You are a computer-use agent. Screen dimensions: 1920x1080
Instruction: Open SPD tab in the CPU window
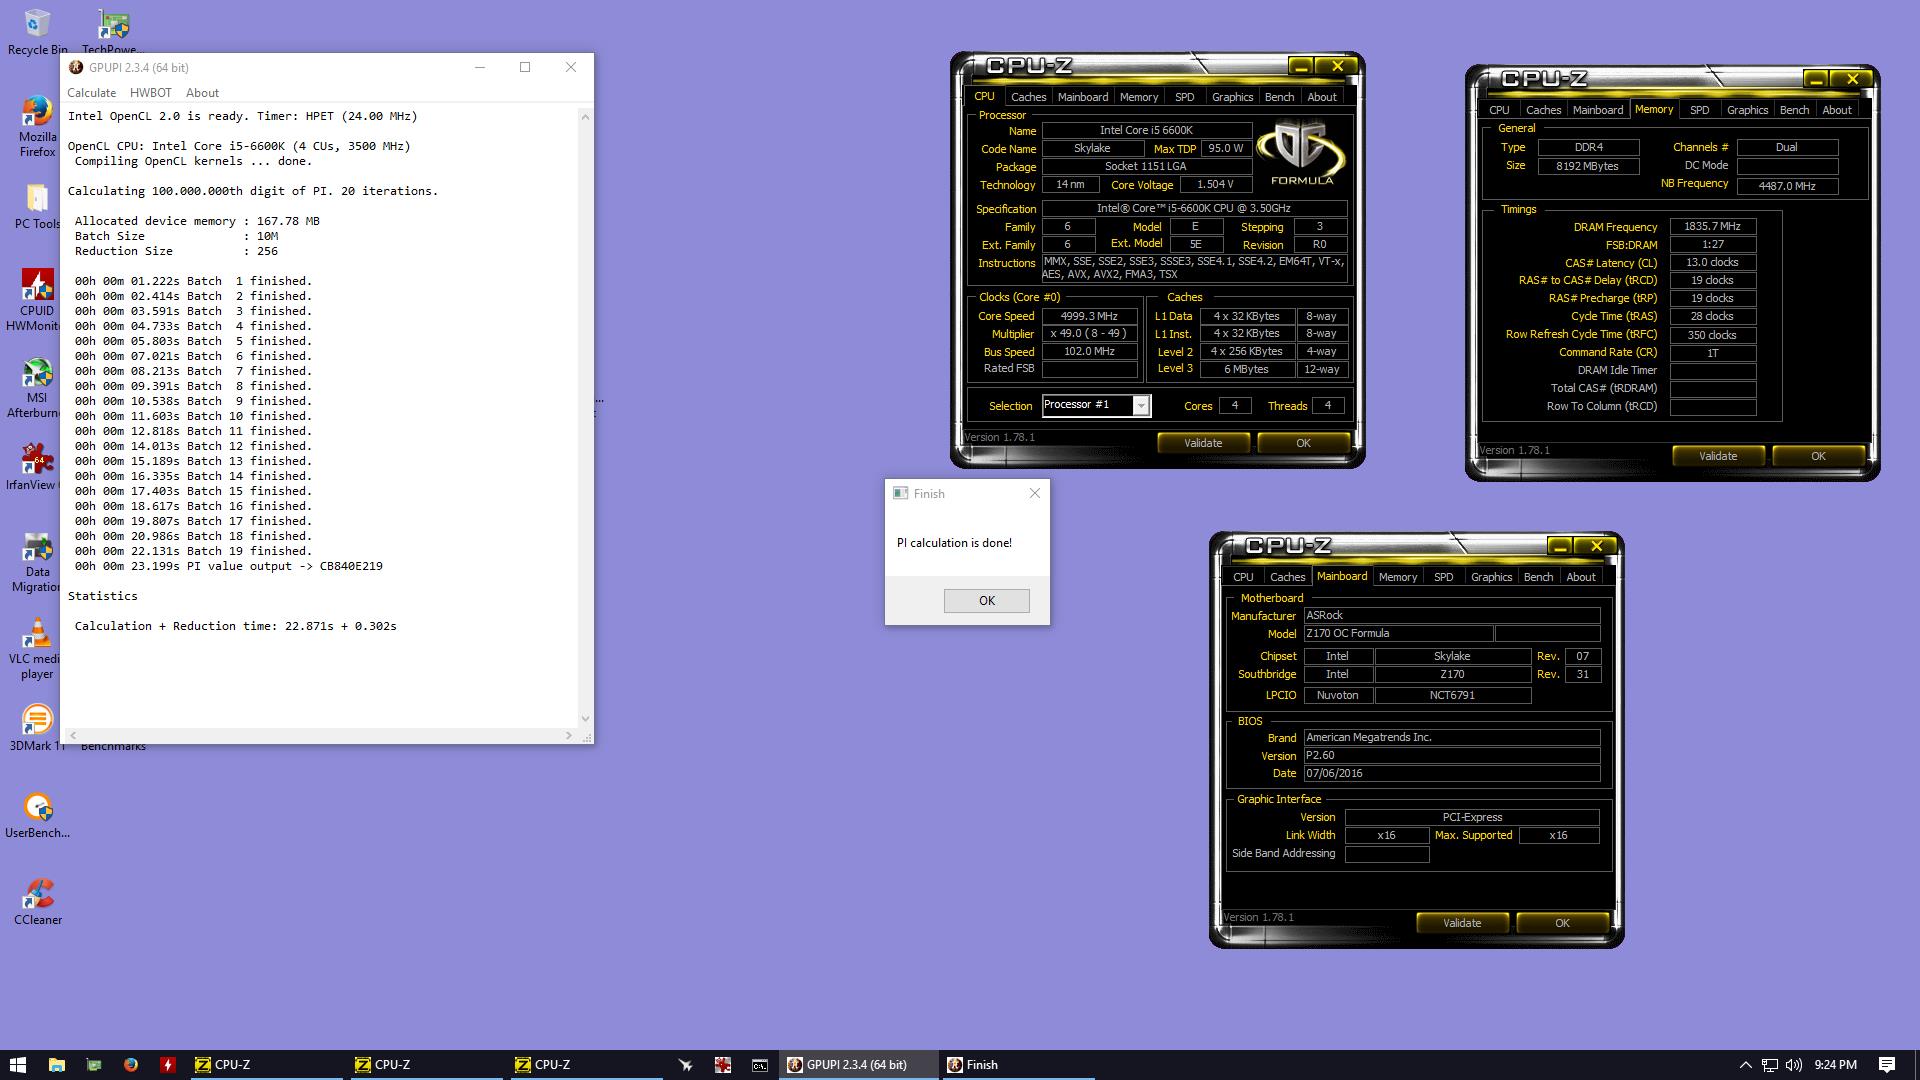(1185, 97)
